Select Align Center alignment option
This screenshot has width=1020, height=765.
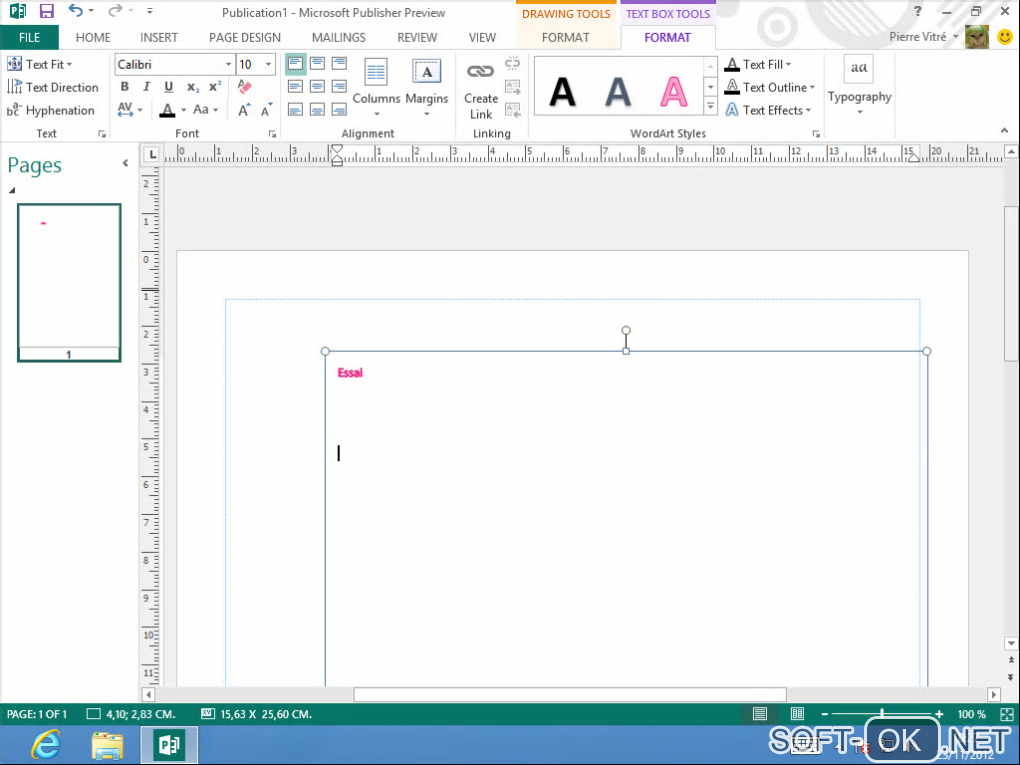(317, 87)
